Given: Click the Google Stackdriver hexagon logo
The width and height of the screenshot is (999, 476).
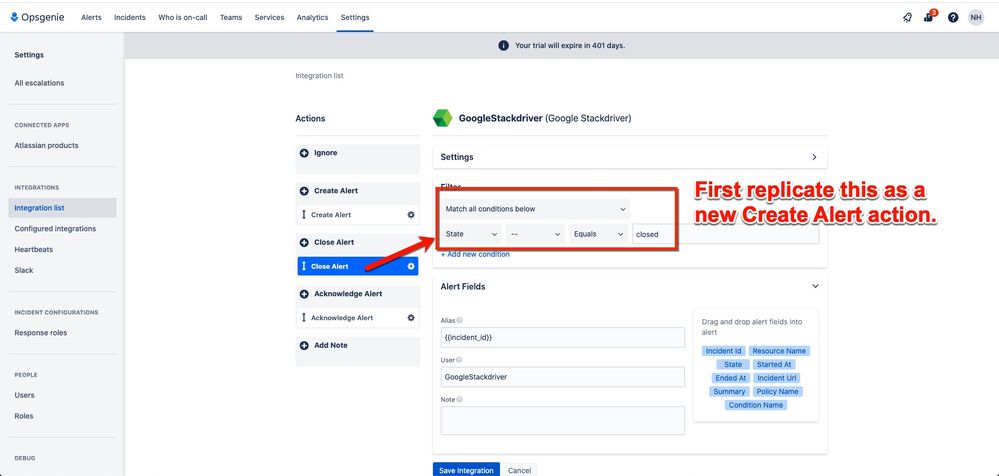Looking at the screenshot, I should pyautogui.click(x=442, y=119).
